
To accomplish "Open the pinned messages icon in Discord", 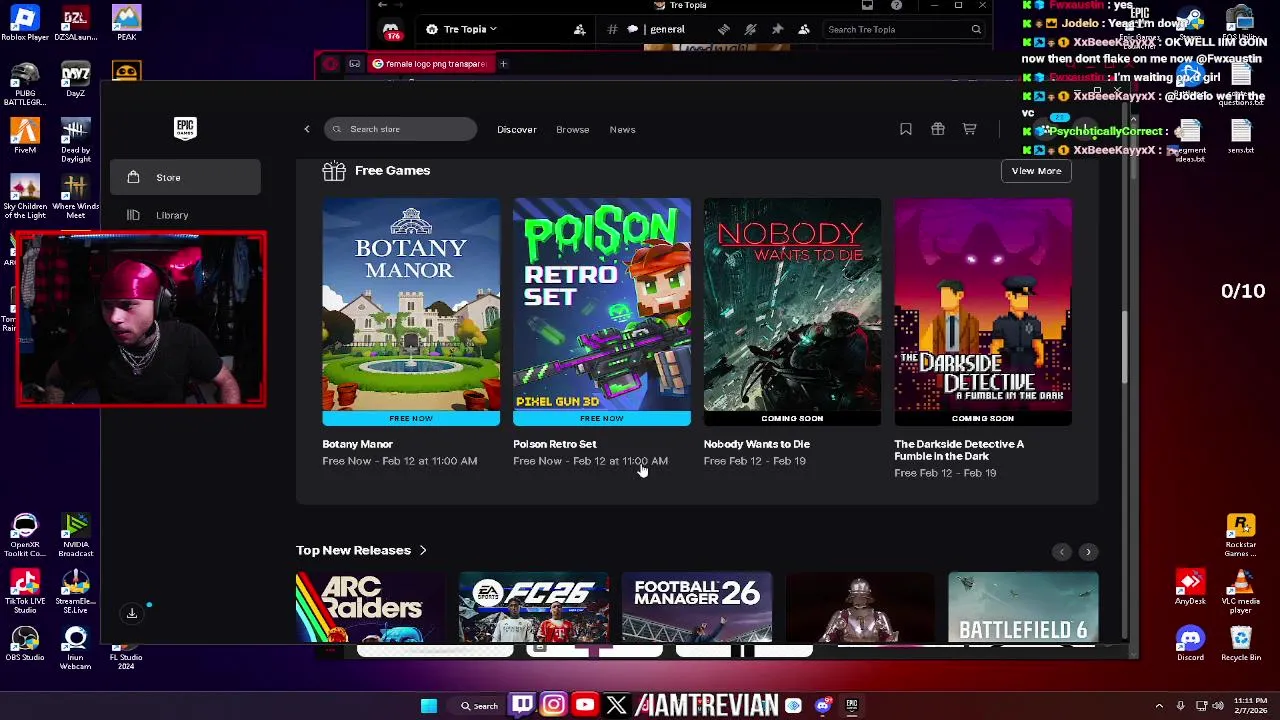I will pos(777,29).
